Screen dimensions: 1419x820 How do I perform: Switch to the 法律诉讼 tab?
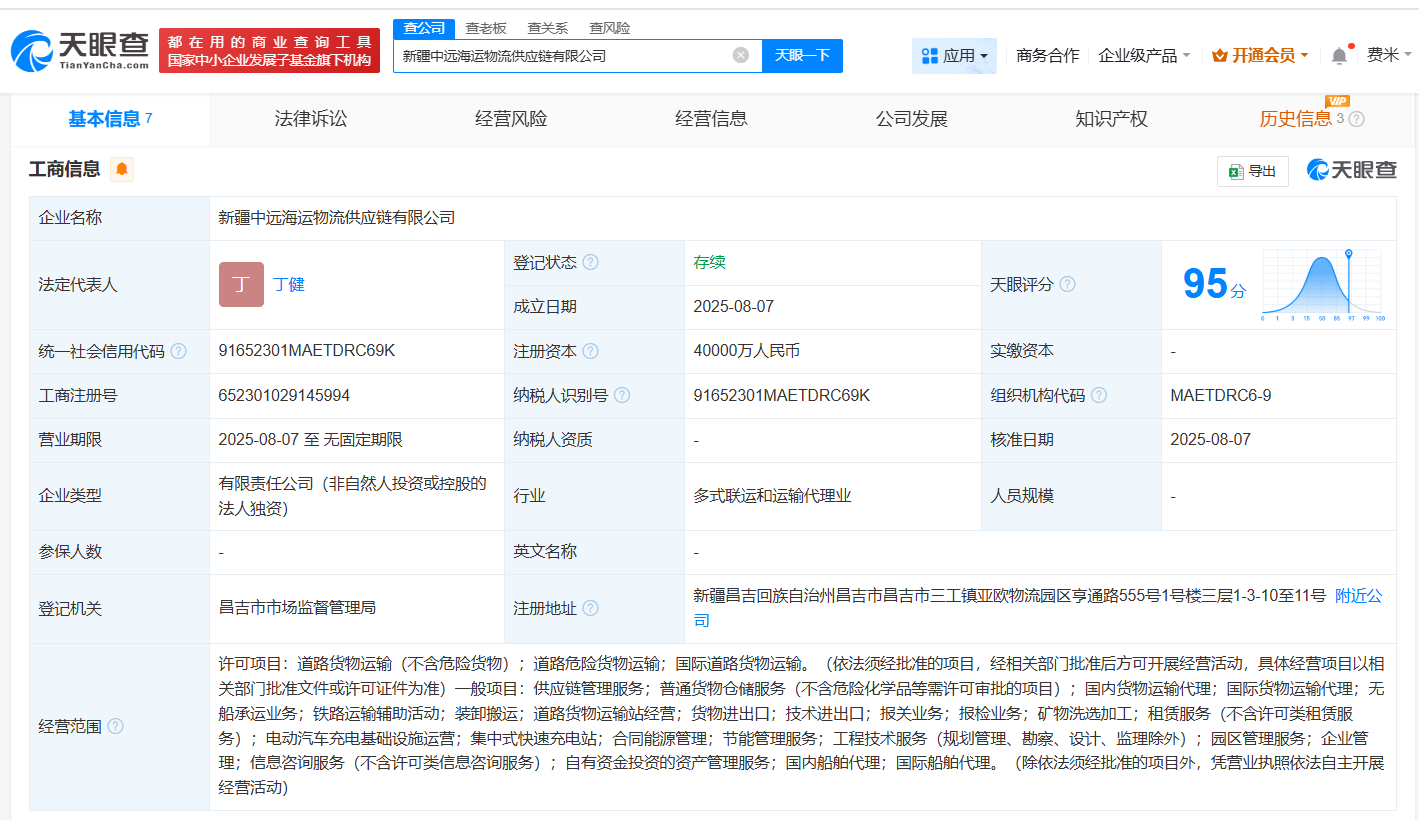tap(310, 118)
